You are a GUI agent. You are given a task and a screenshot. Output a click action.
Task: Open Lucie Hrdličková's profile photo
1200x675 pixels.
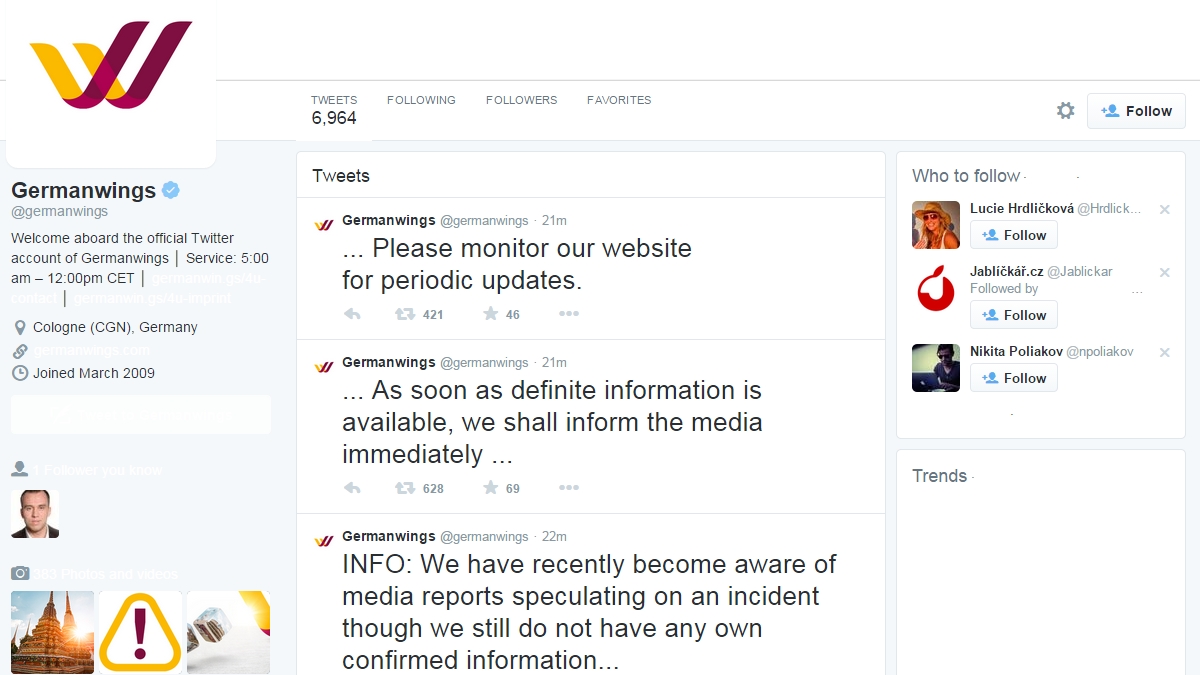[936, 225]
